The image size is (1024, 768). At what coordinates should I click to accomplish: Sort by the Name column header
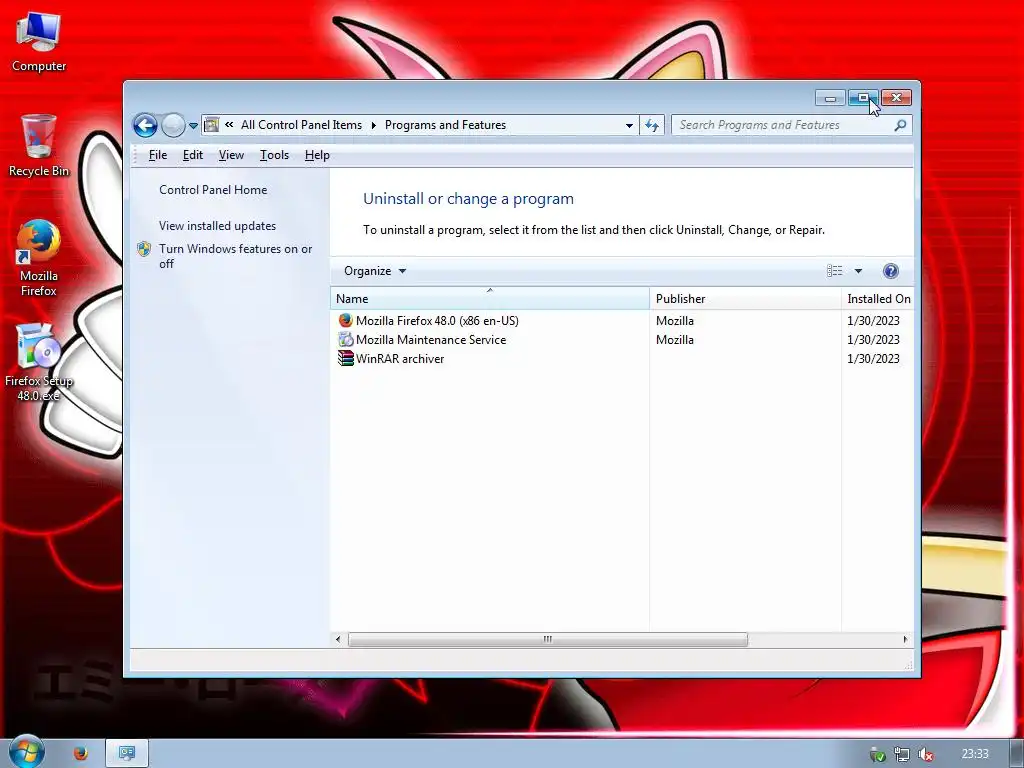pyautogui.click(x=490, y=298)
